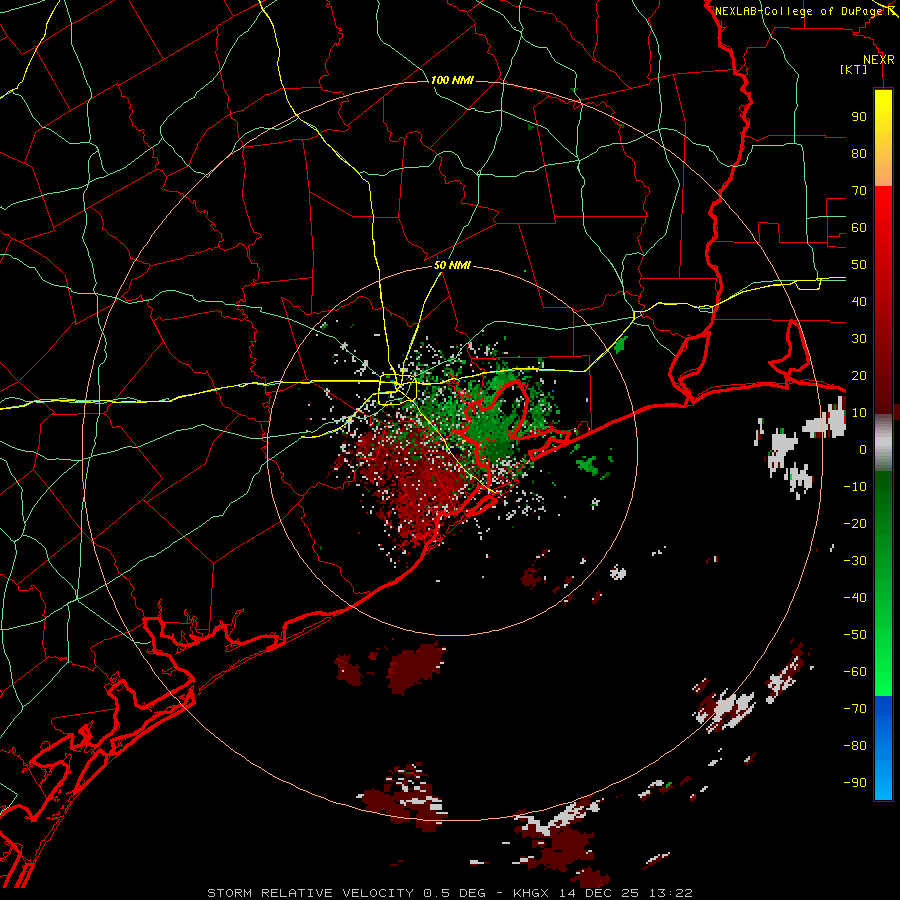Click the "30" positive scale value
900x900 pixels.
pyautogui.click(x=859, y=339)
